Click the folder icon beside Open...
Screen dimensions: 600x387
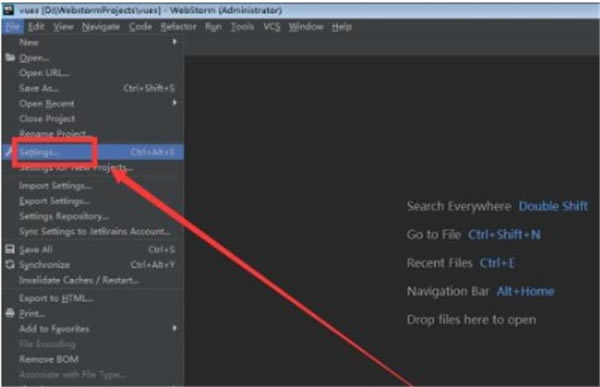click(x=10, y=57)
